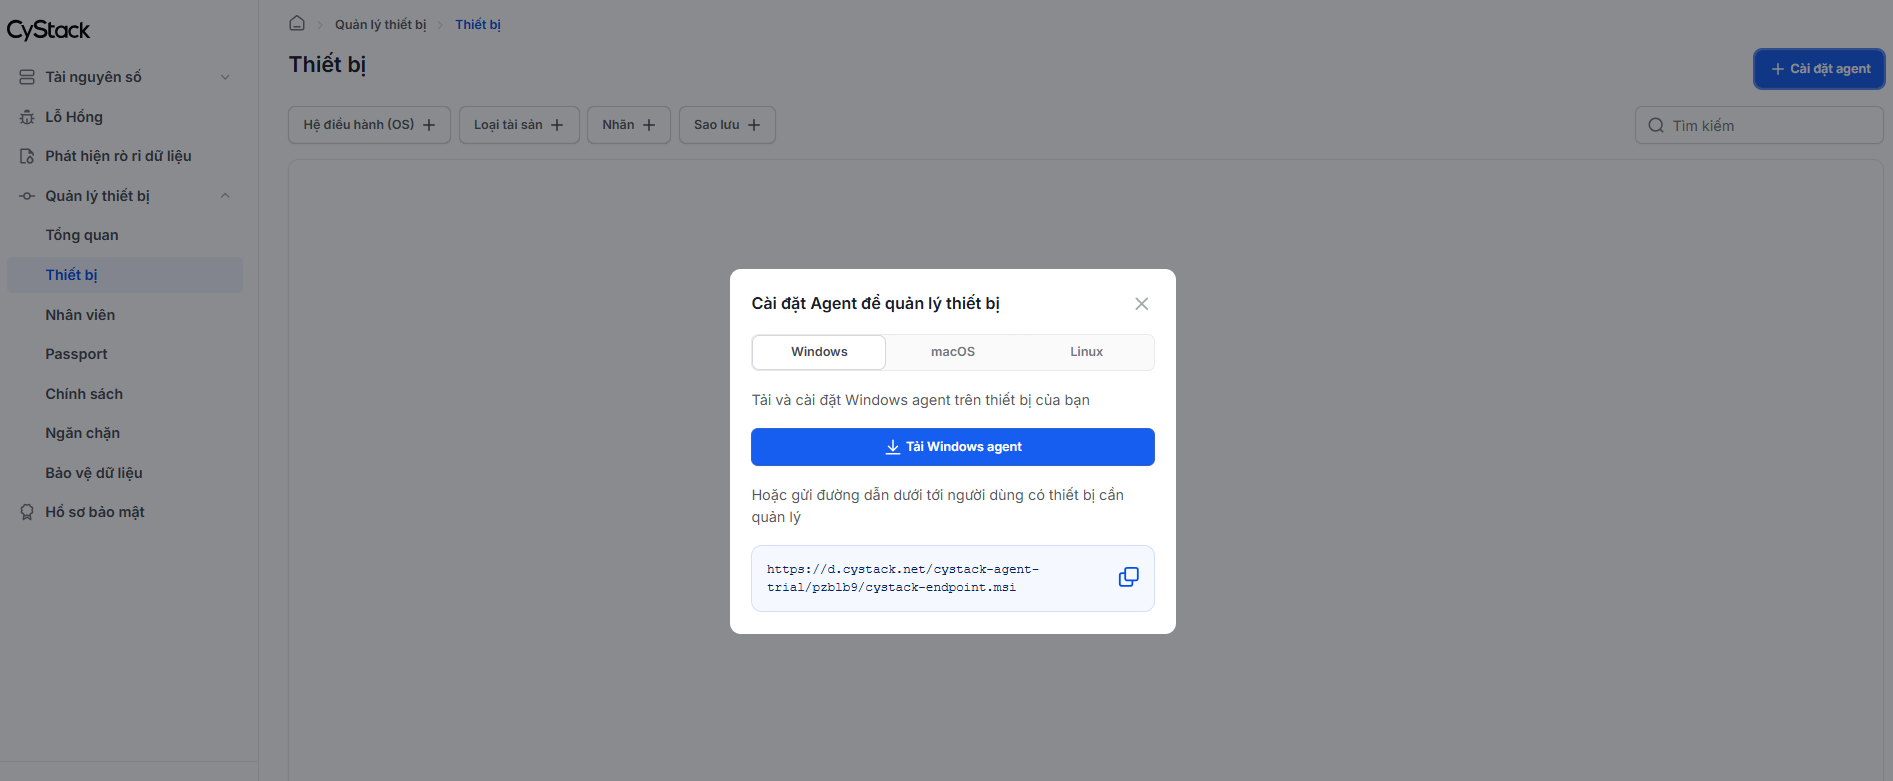Click the CyStack logo

point(48,30)
